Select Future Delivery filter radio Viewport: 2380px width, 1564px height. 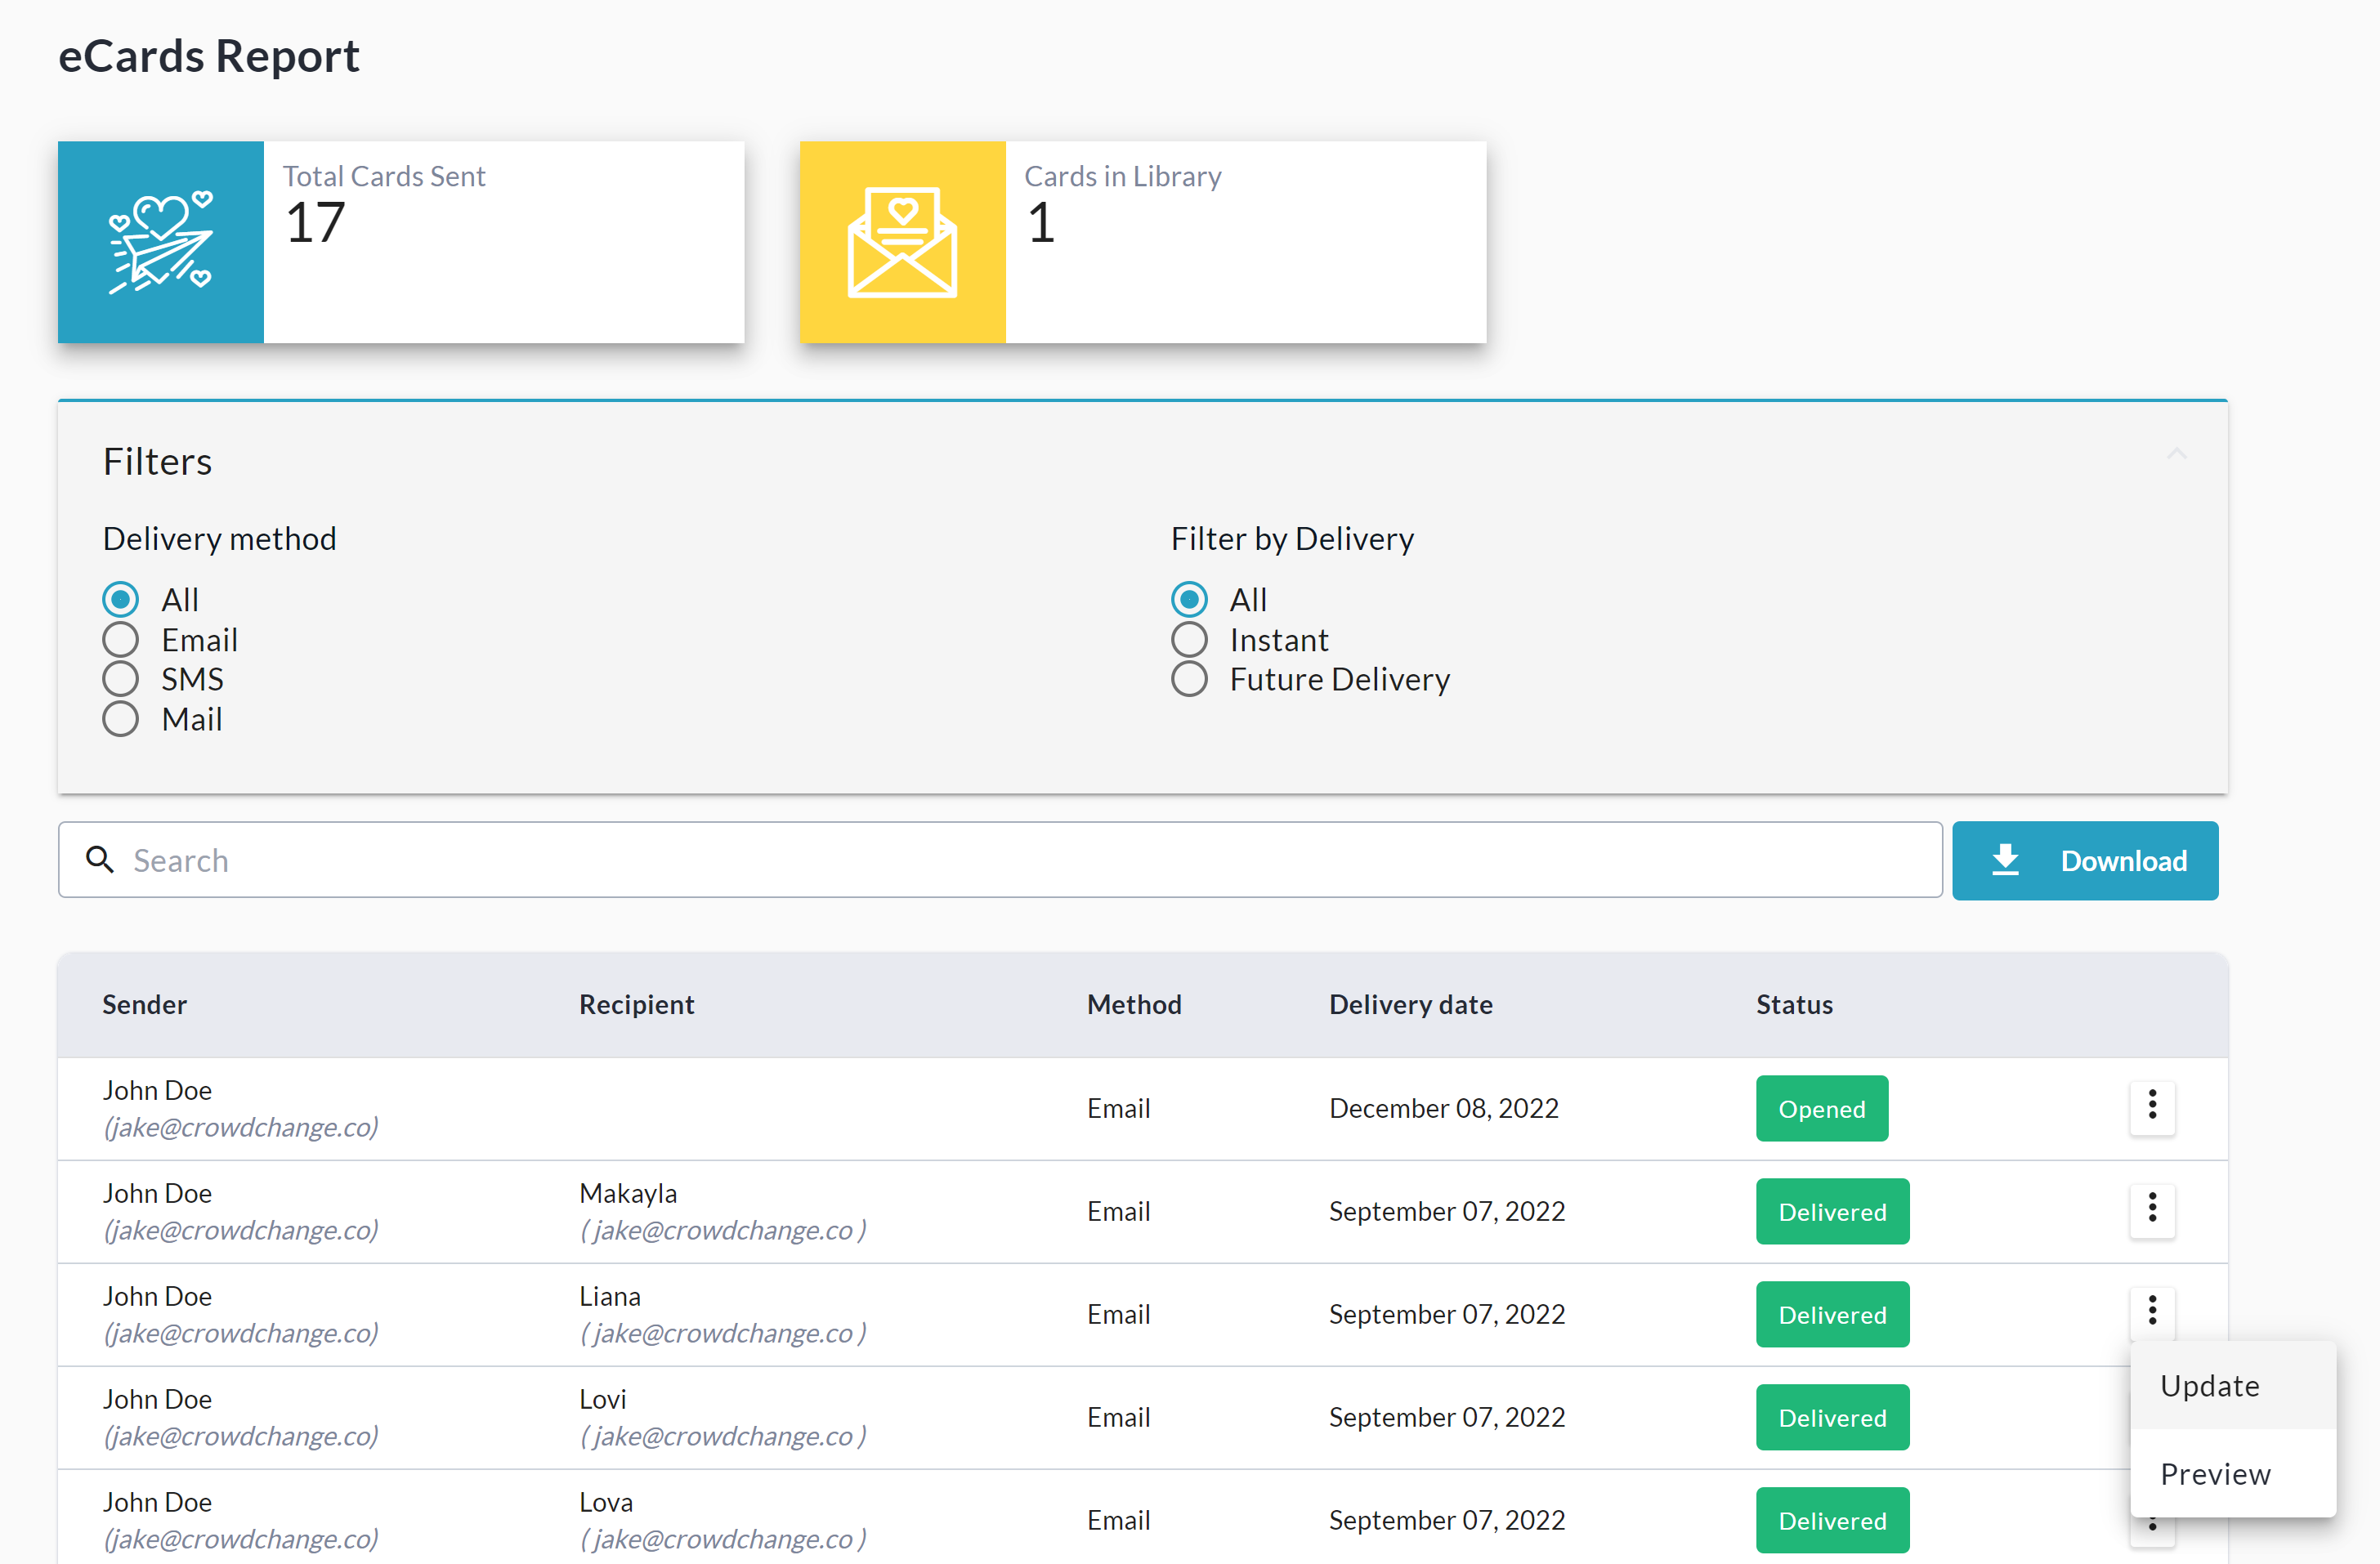point(1189,679)
